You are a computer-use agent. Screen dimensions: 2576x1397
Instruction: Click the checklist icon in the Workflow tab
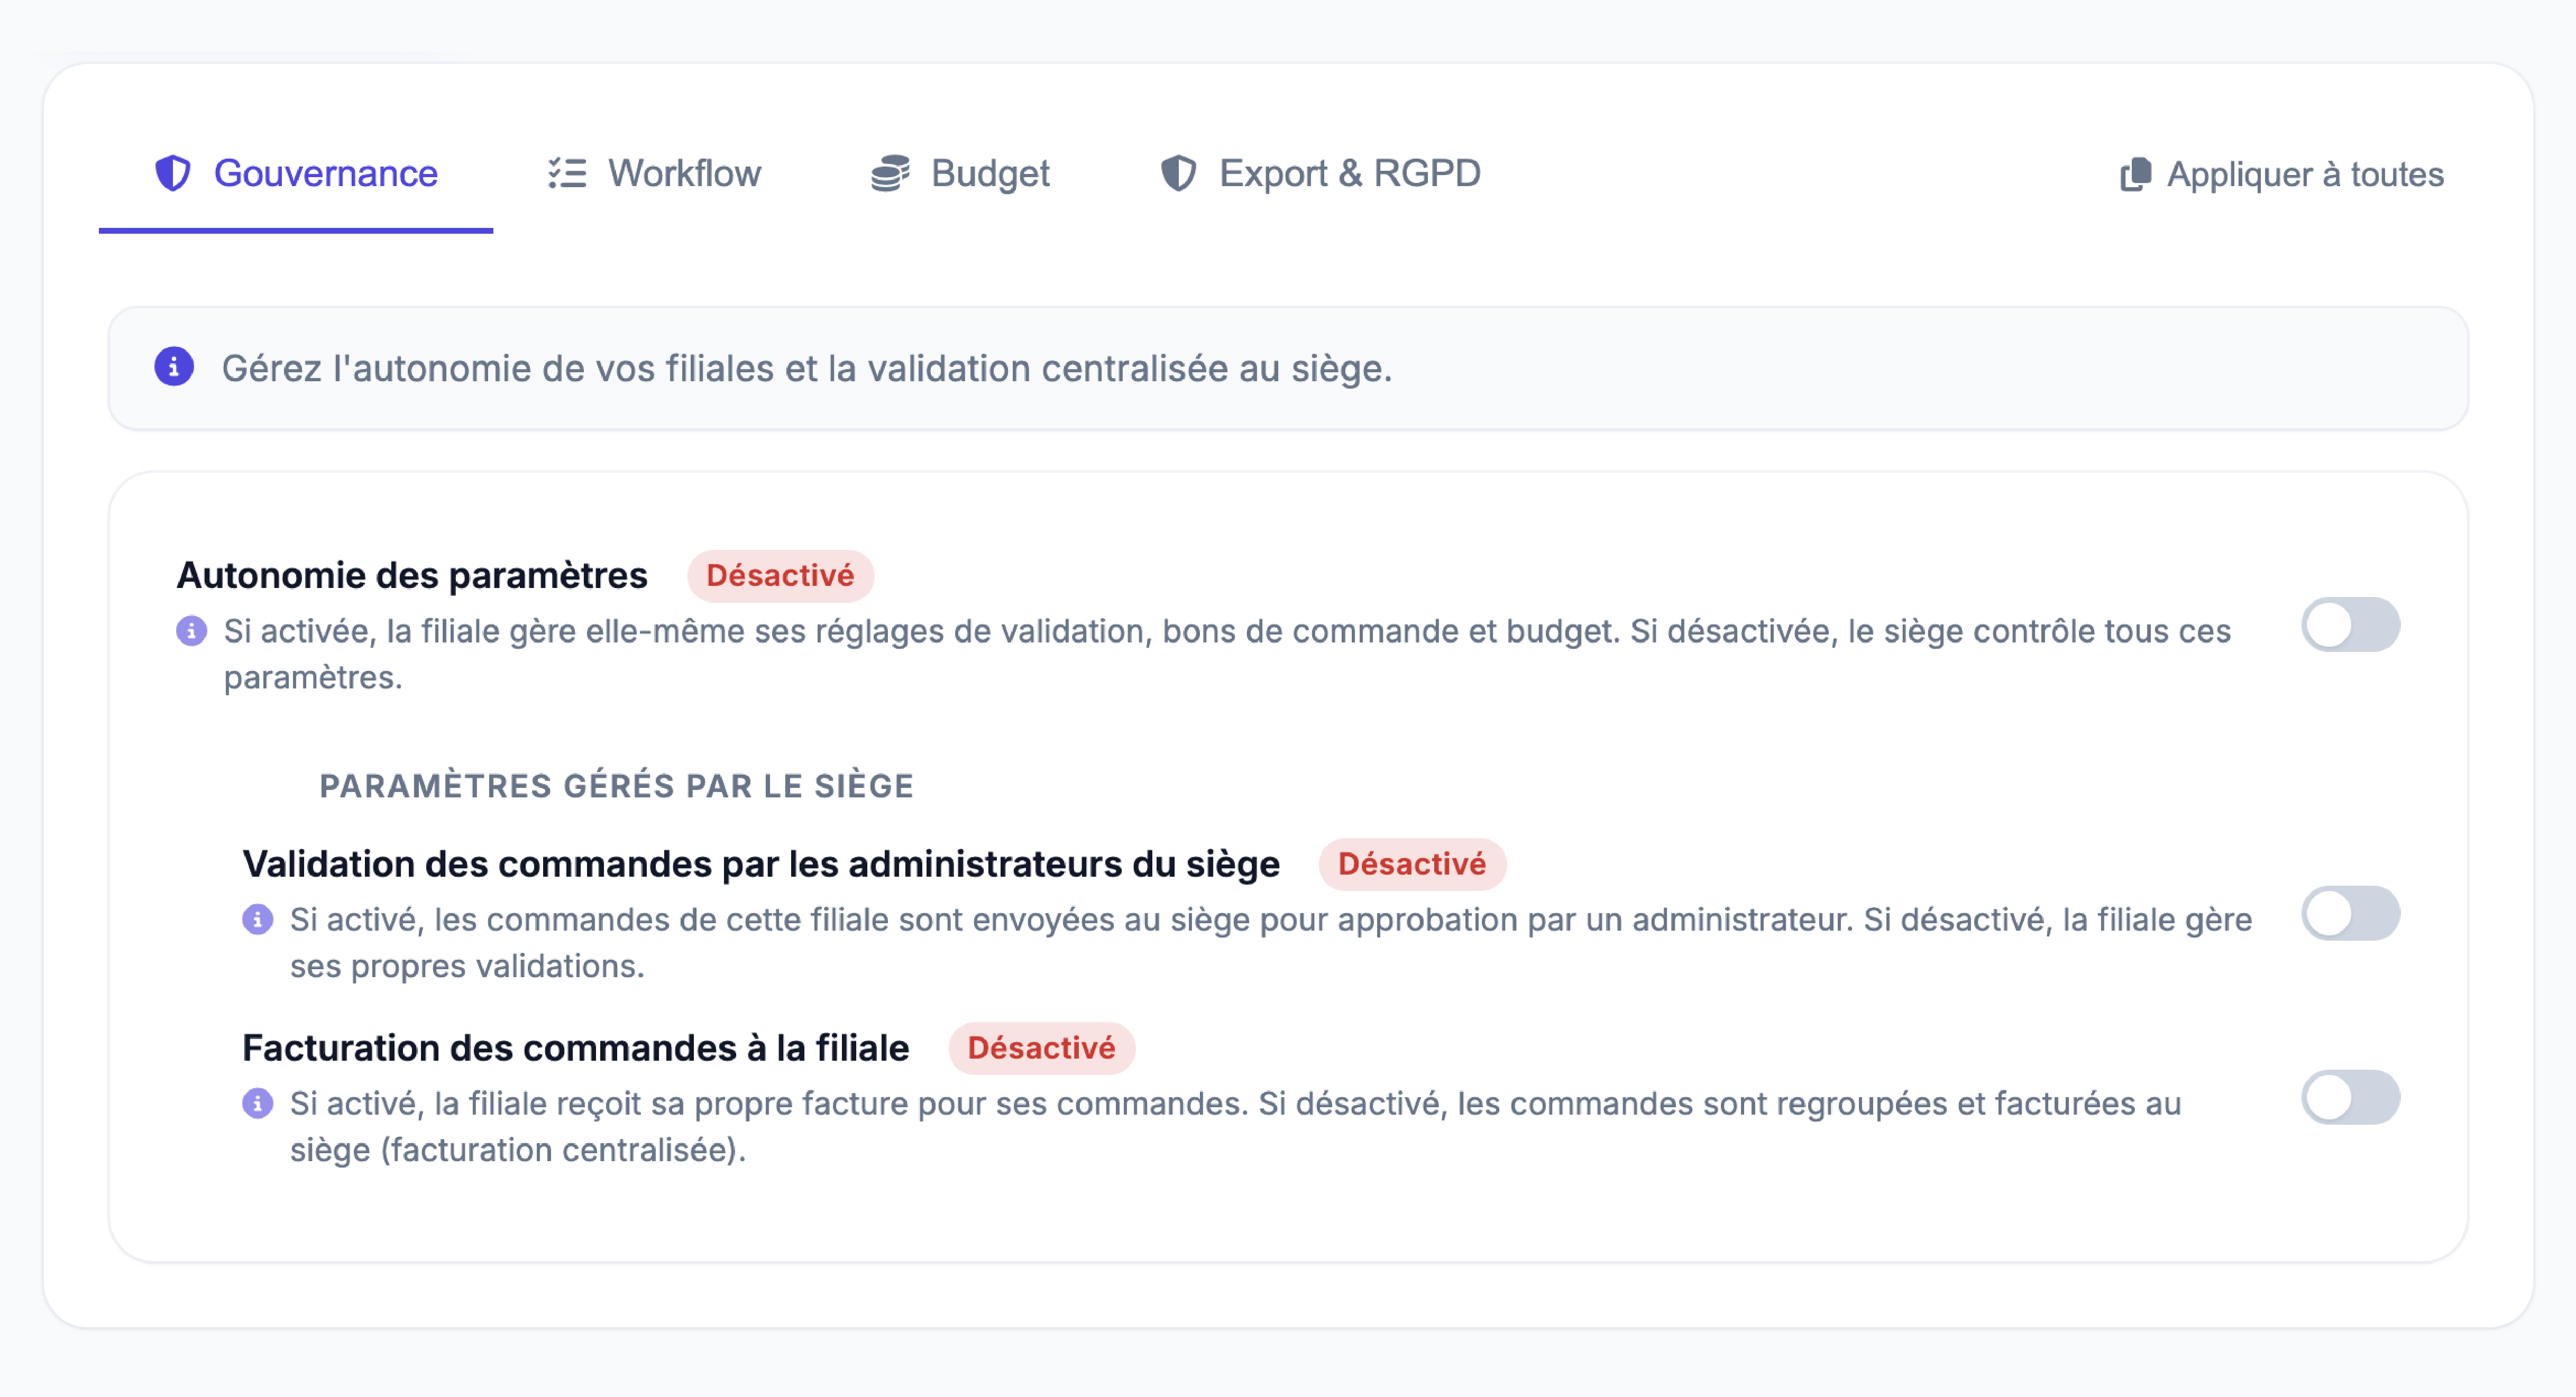[x=567, y=173]
